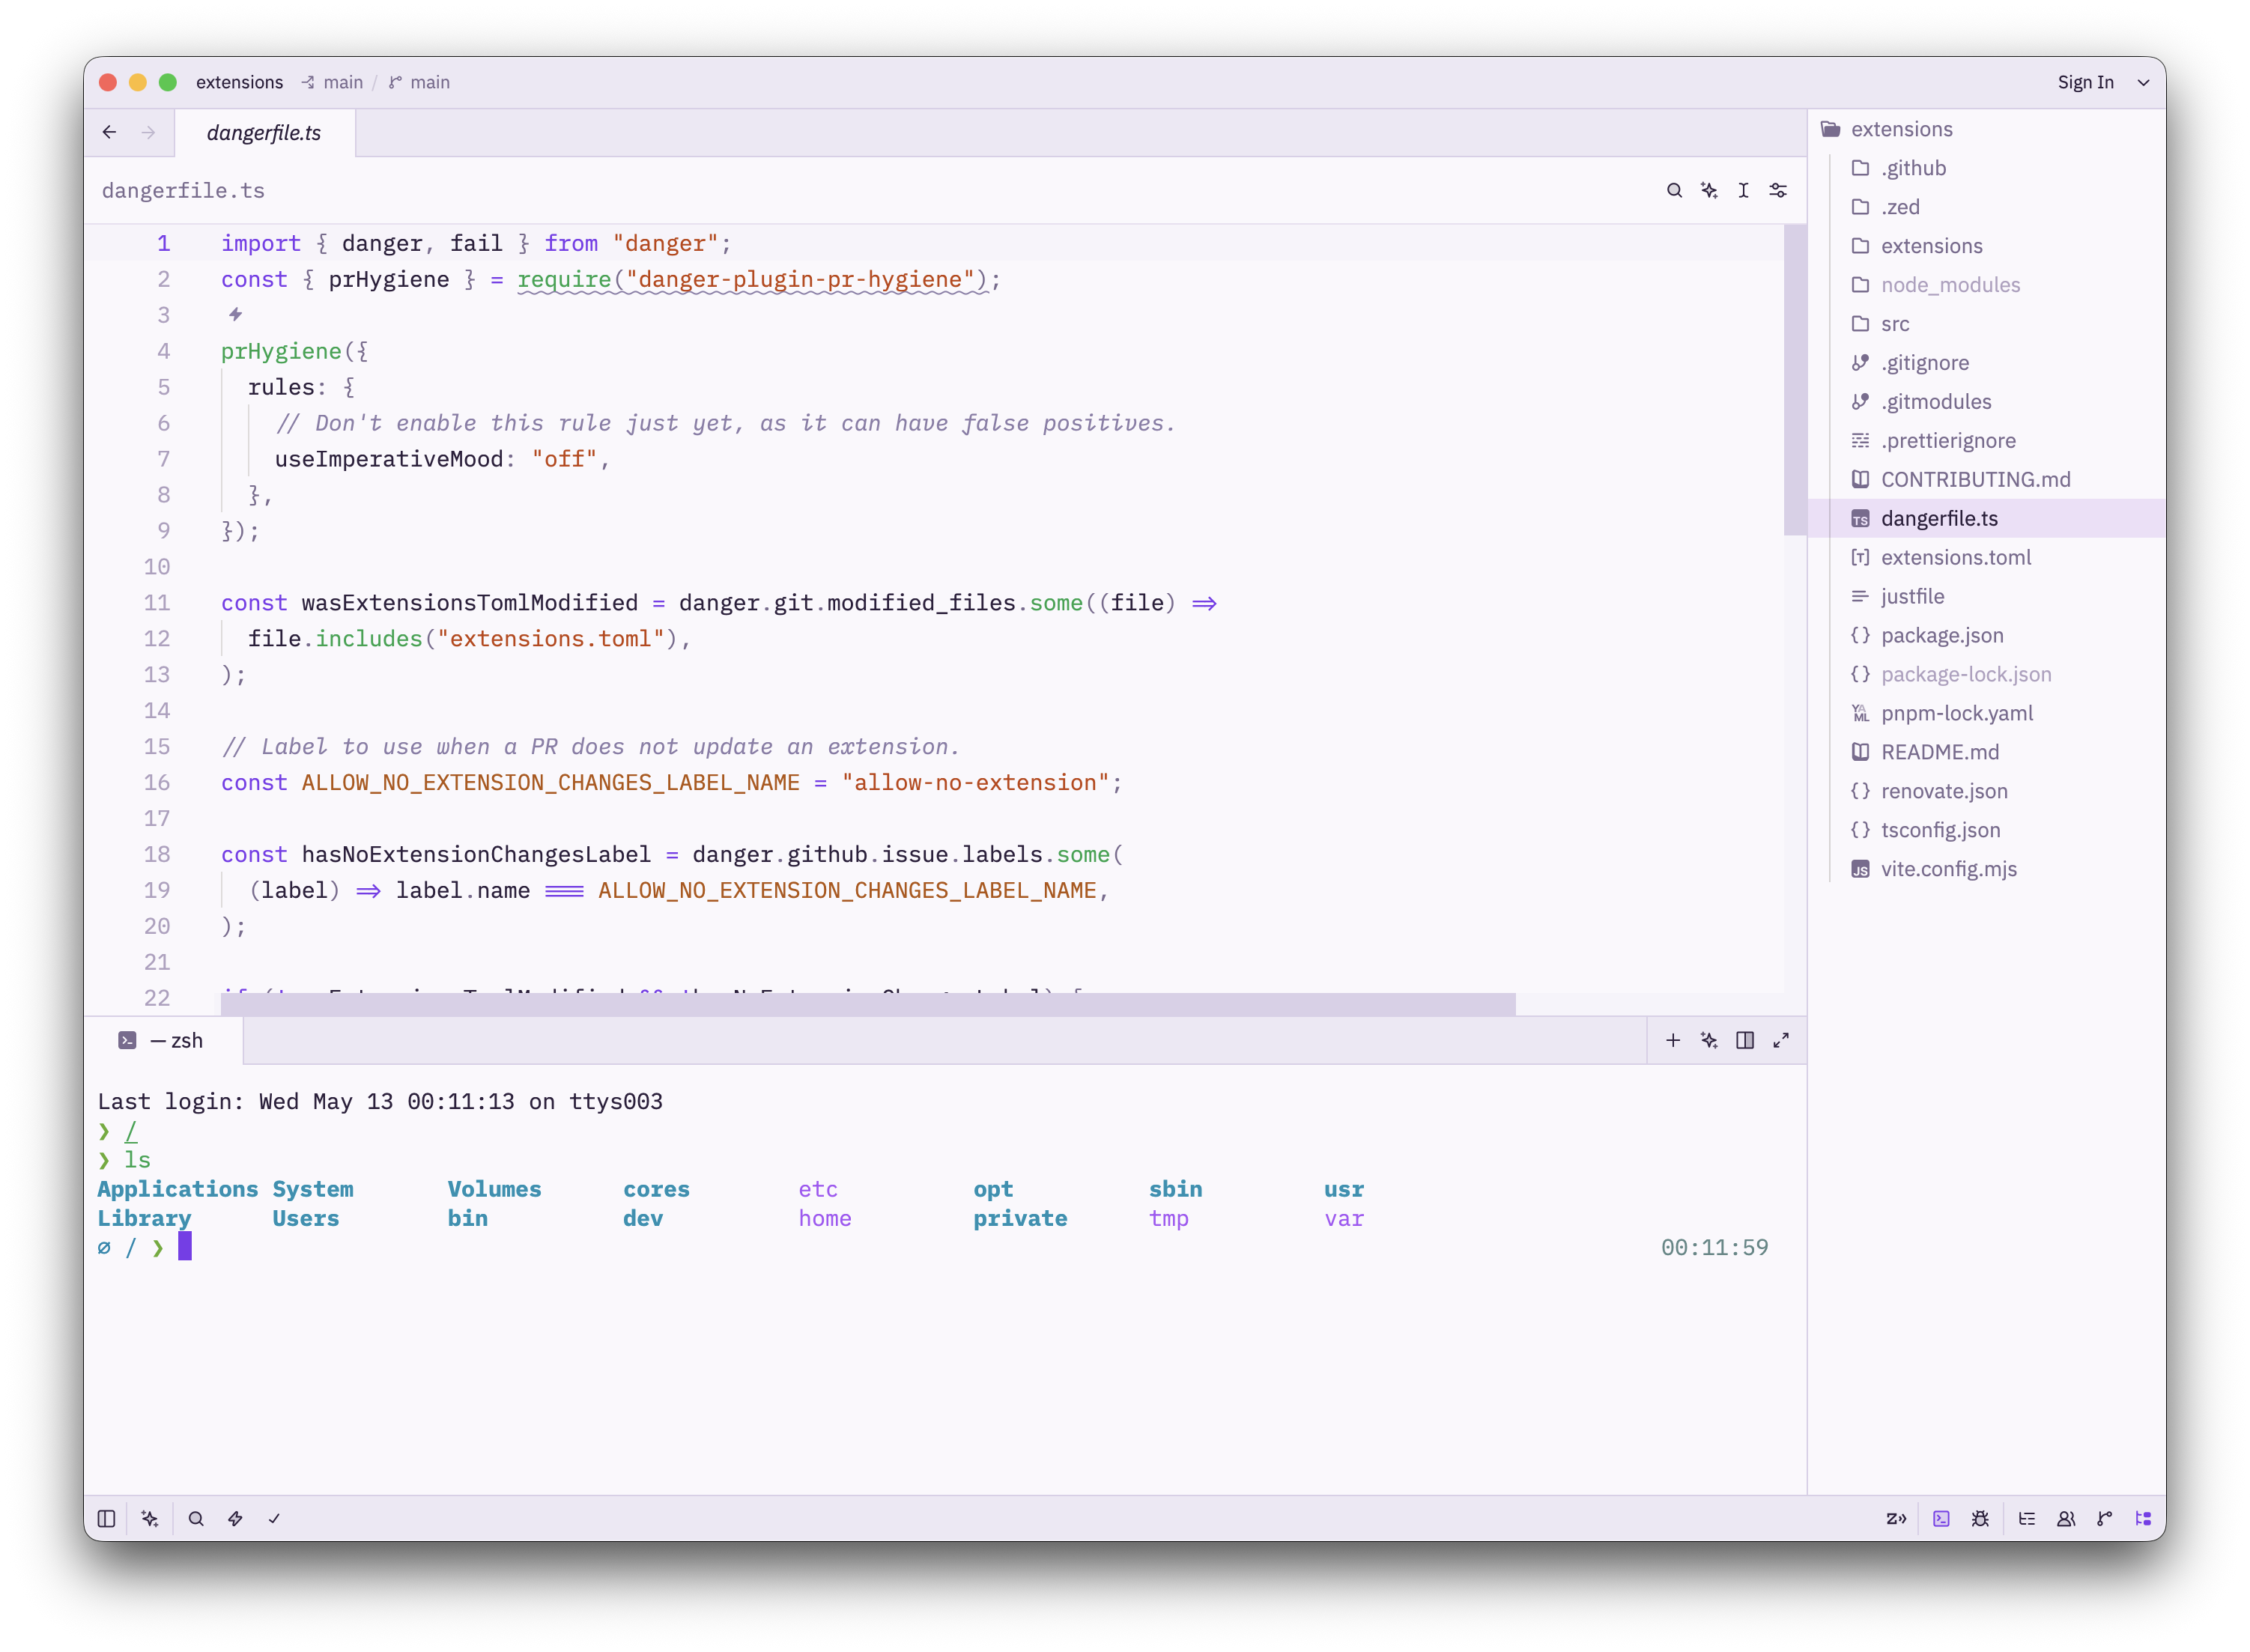The height and width of the screenshot is (1652, 2250).
Task: Add new terminal with plus icon
Action: 1673,1040
